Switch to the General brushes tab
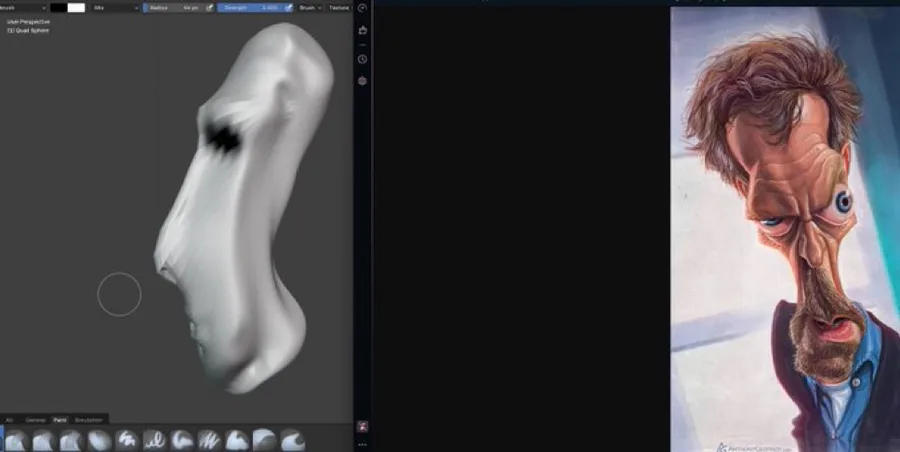 click(36, 420)
